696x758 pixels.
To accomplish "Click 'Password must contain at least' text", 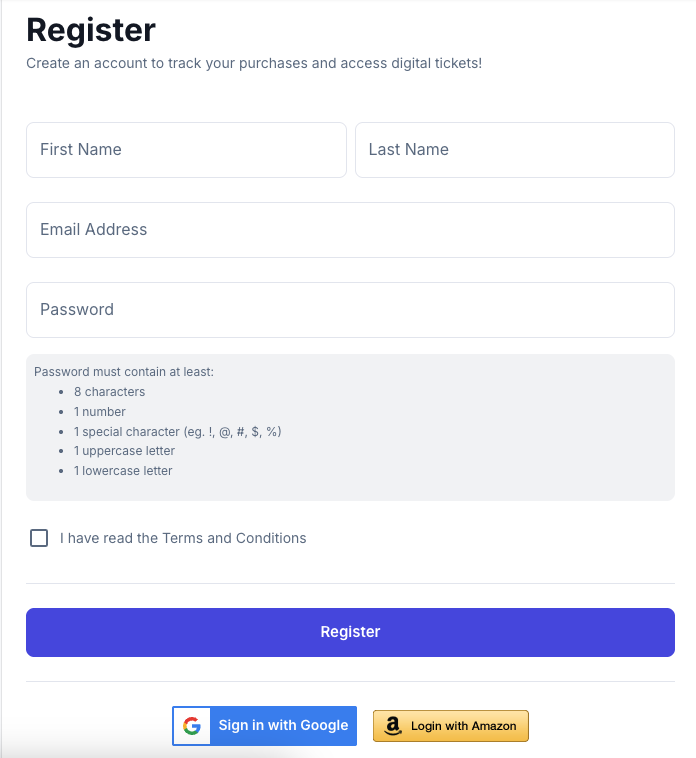I will [x=124, y=372].
